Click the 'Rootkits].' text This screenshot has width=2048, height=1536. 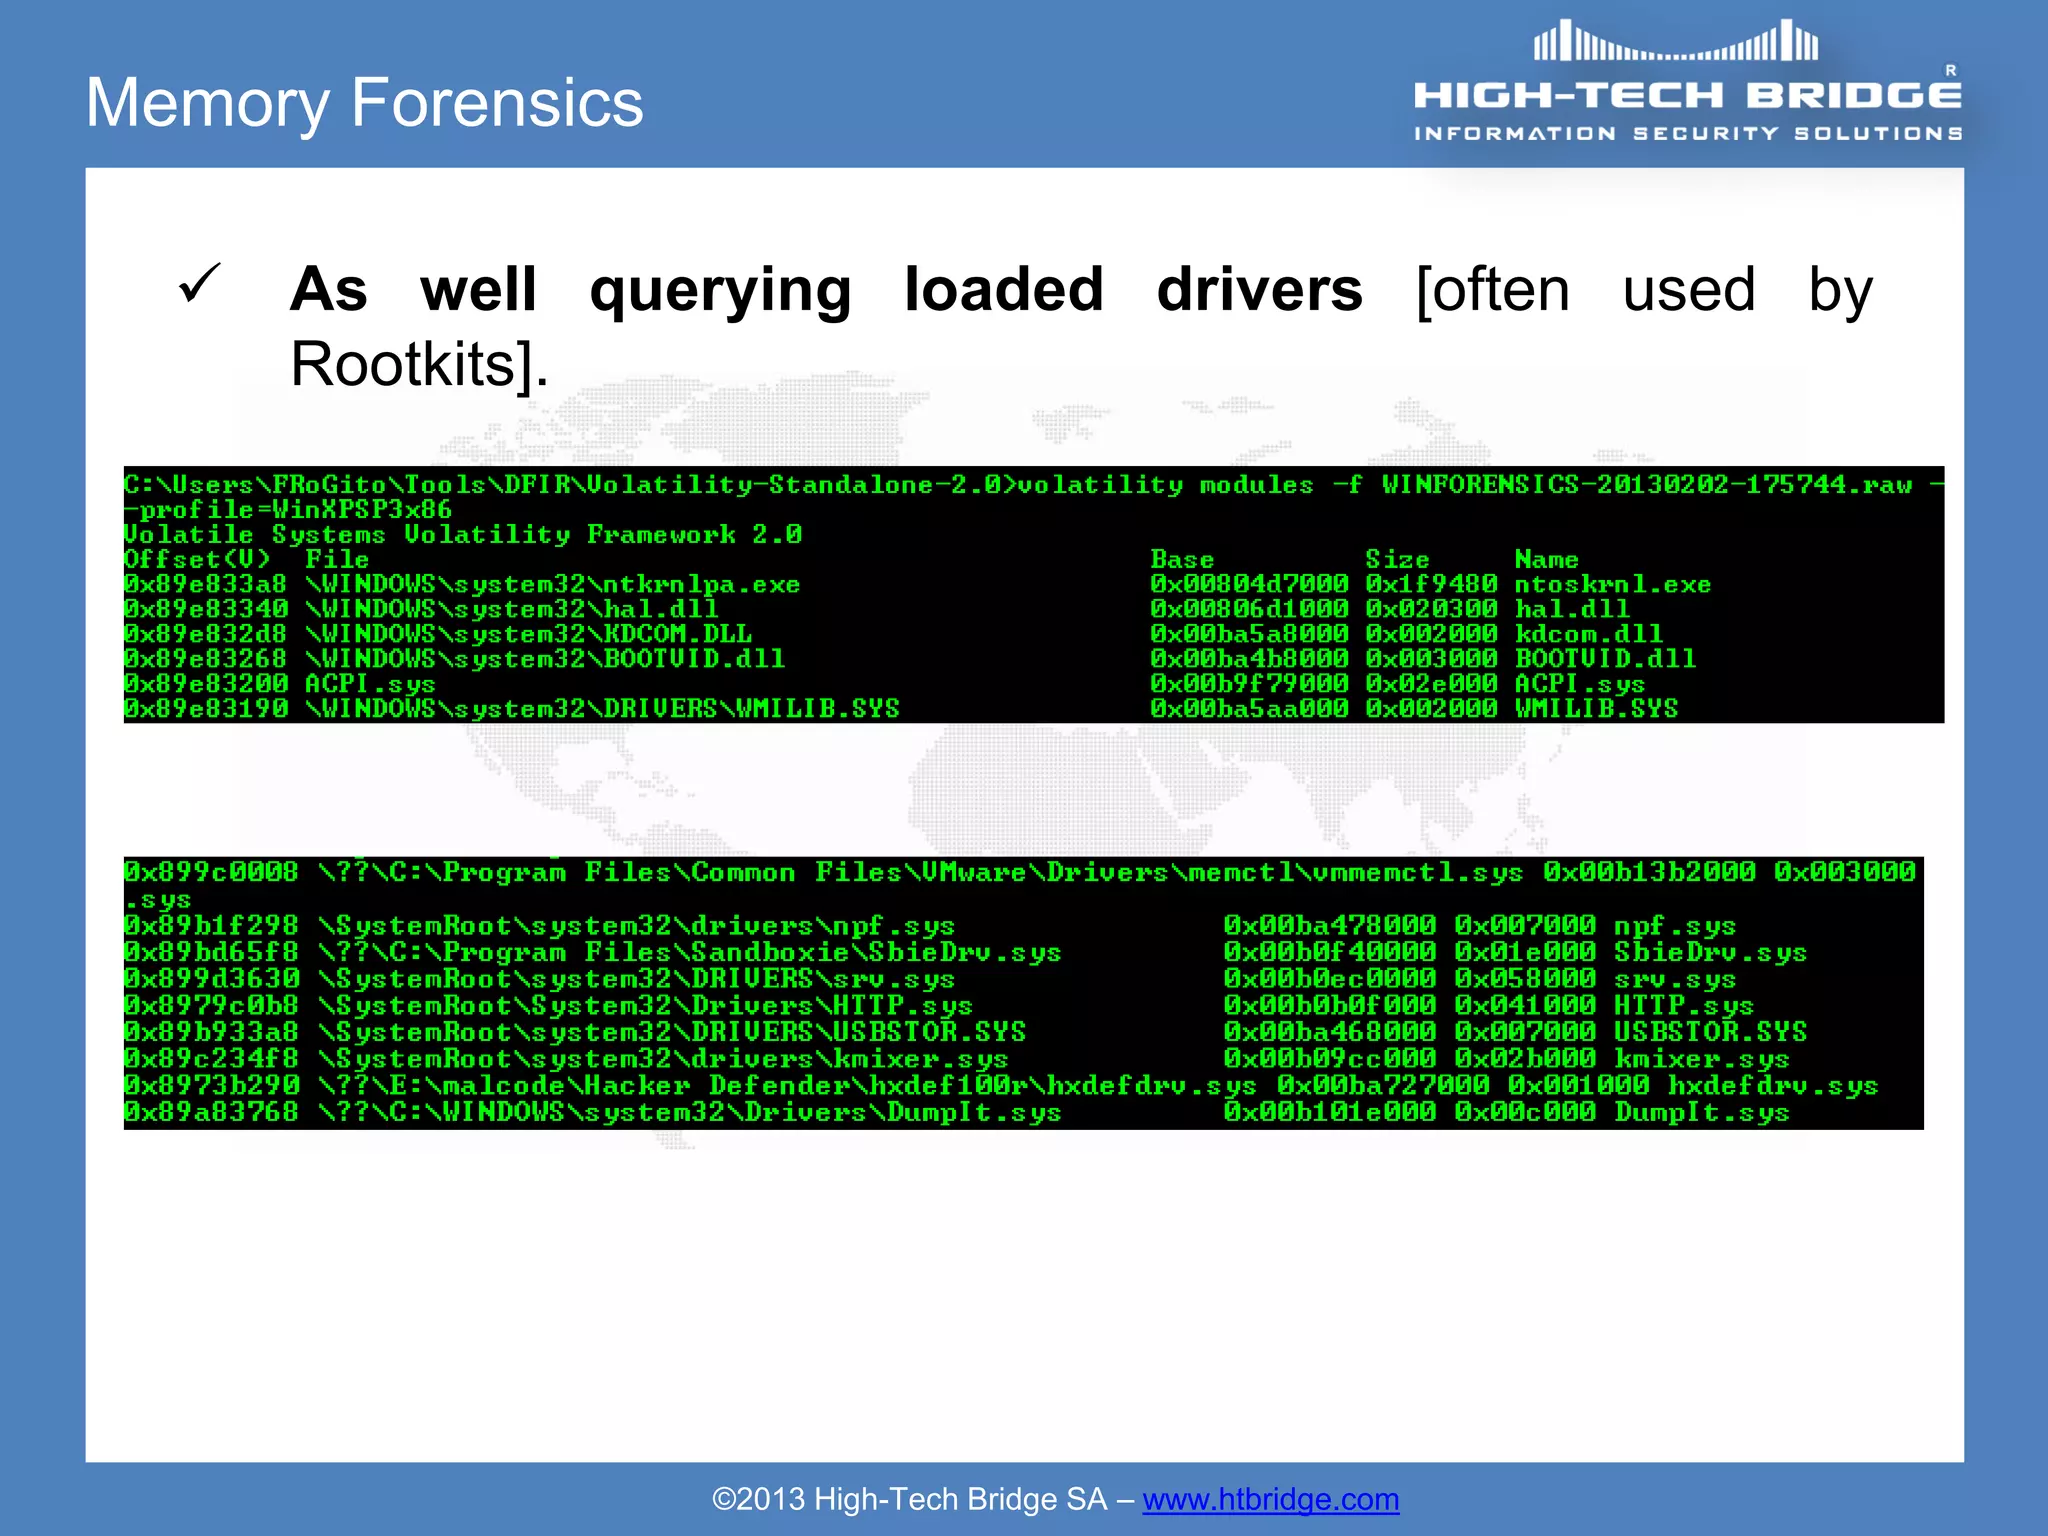point(419,364)
